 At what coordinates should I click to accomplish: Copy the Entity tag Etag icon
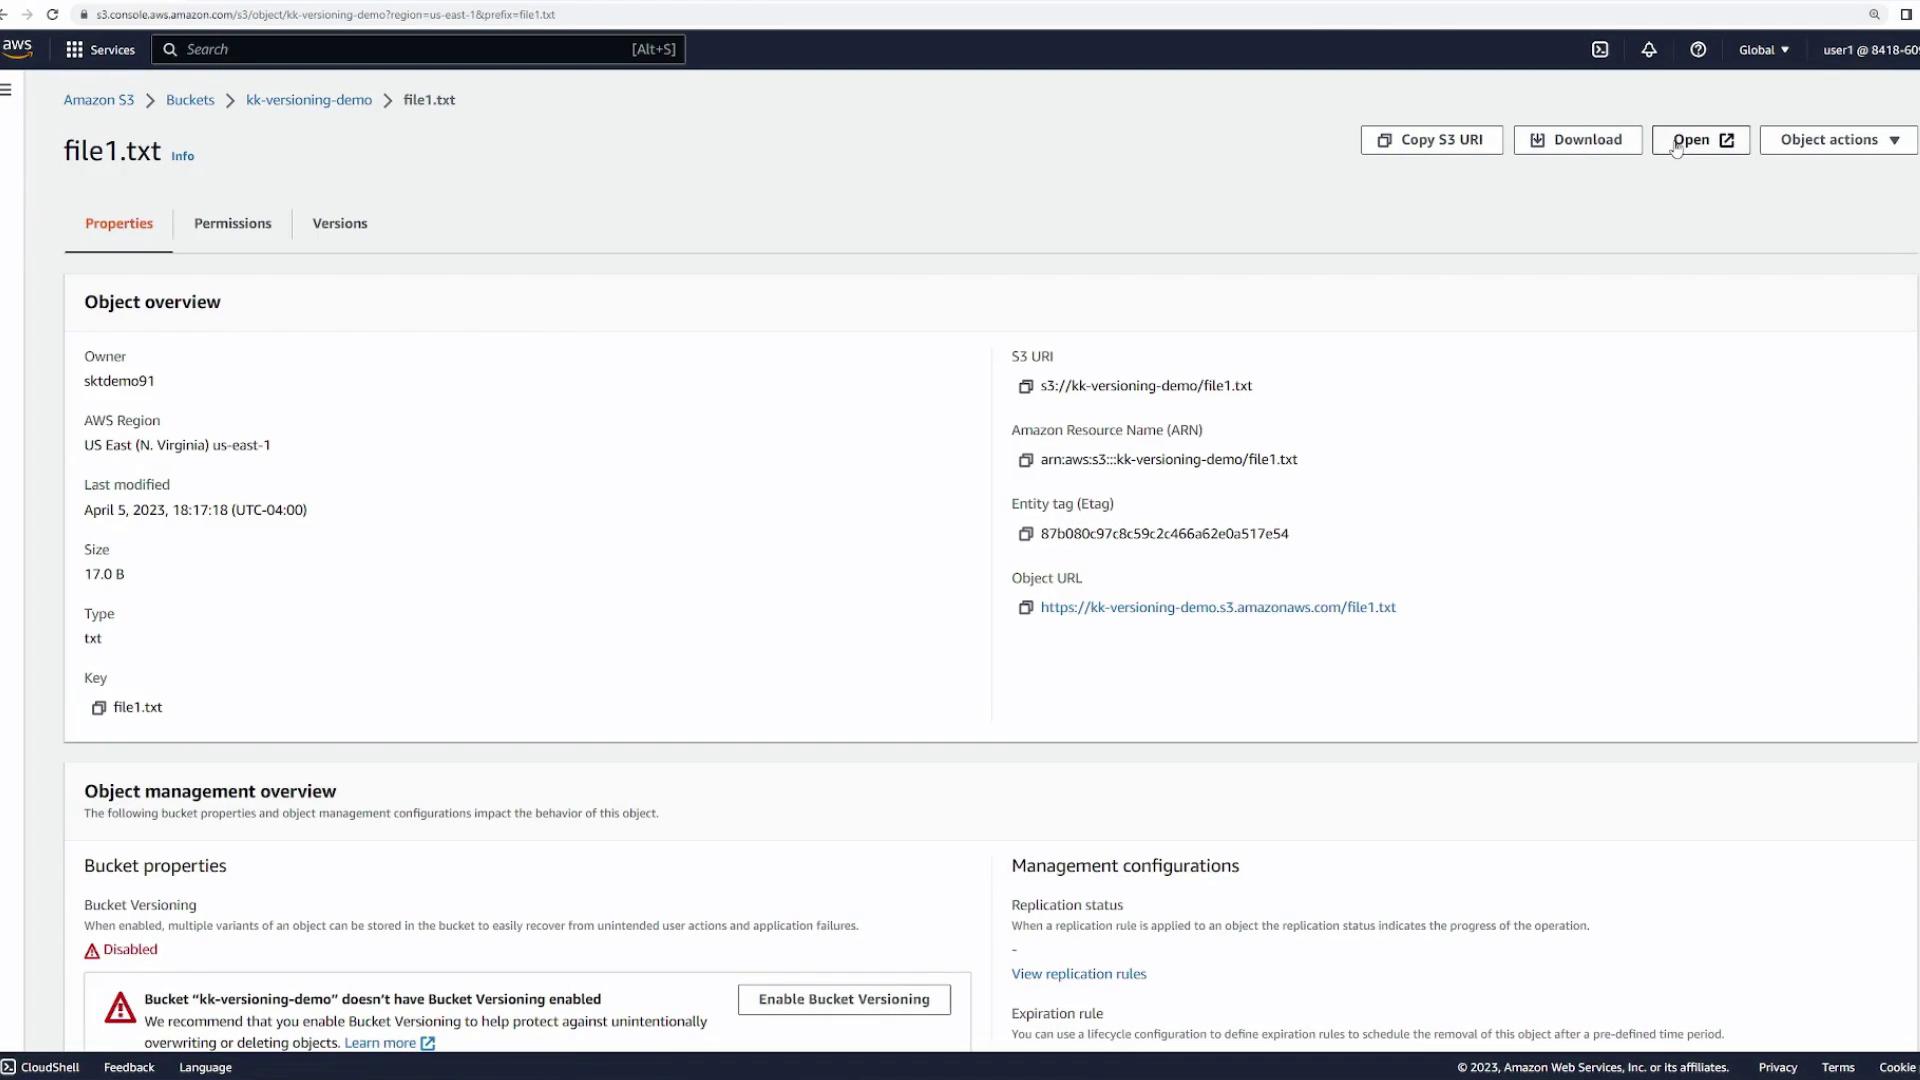(1025, 534)
